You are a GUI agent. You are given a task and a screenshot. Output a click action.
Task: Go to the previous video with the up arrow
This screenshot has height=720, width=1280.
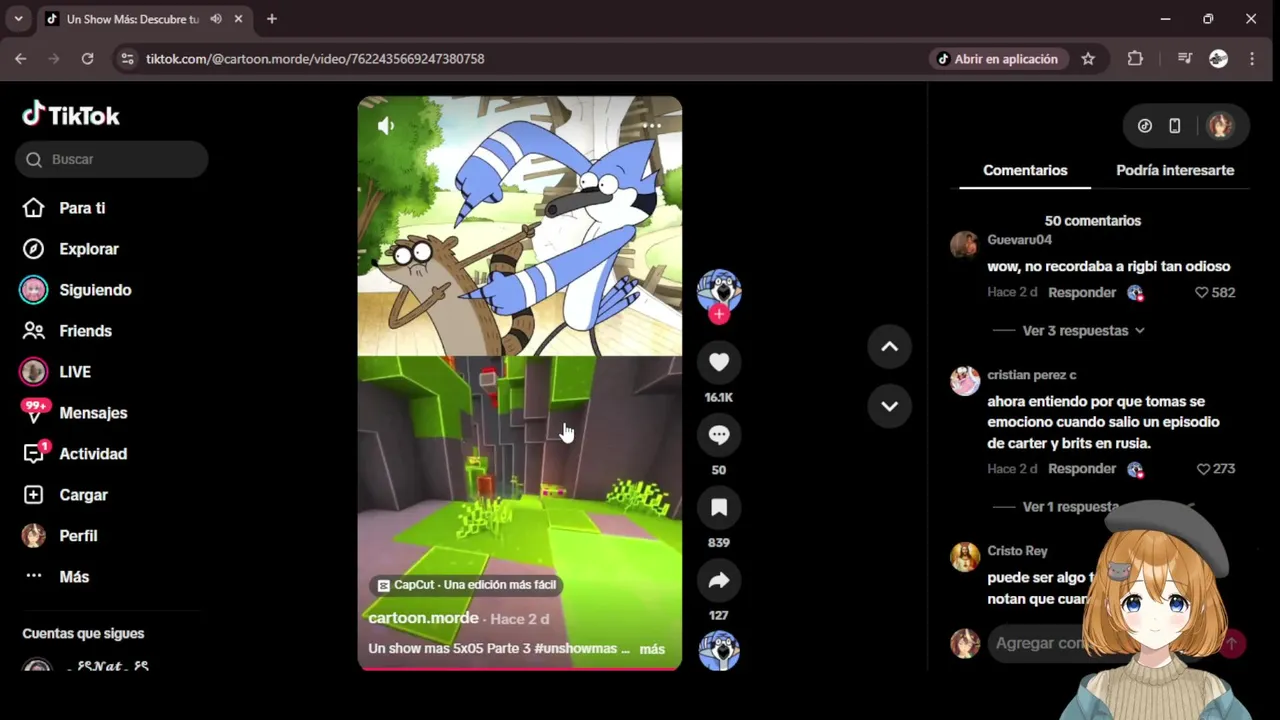(889, 347)
